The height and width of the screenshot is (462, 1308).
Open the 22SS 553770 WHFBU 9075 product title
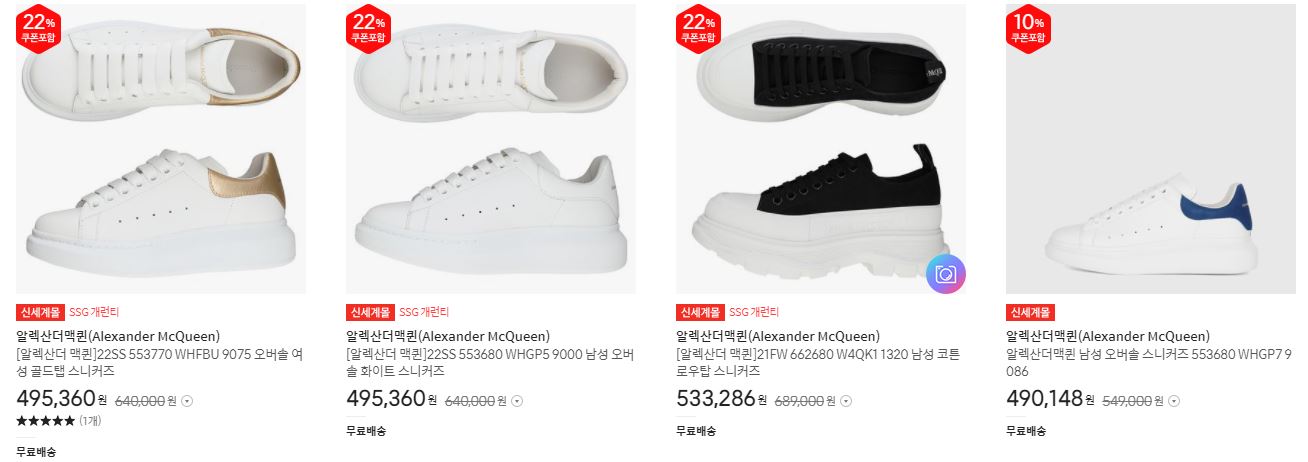pyautogui.click(x=160, y=362)
